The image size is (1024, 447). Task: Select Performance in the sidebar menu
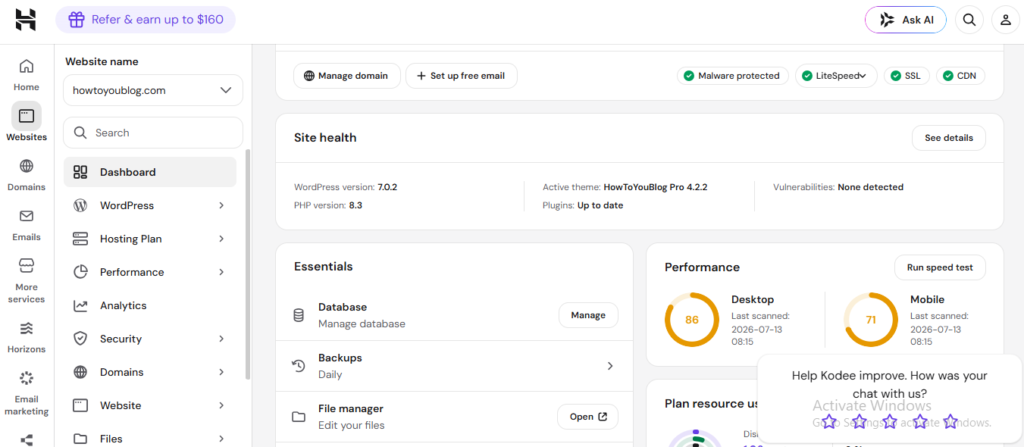coord(150,272)
